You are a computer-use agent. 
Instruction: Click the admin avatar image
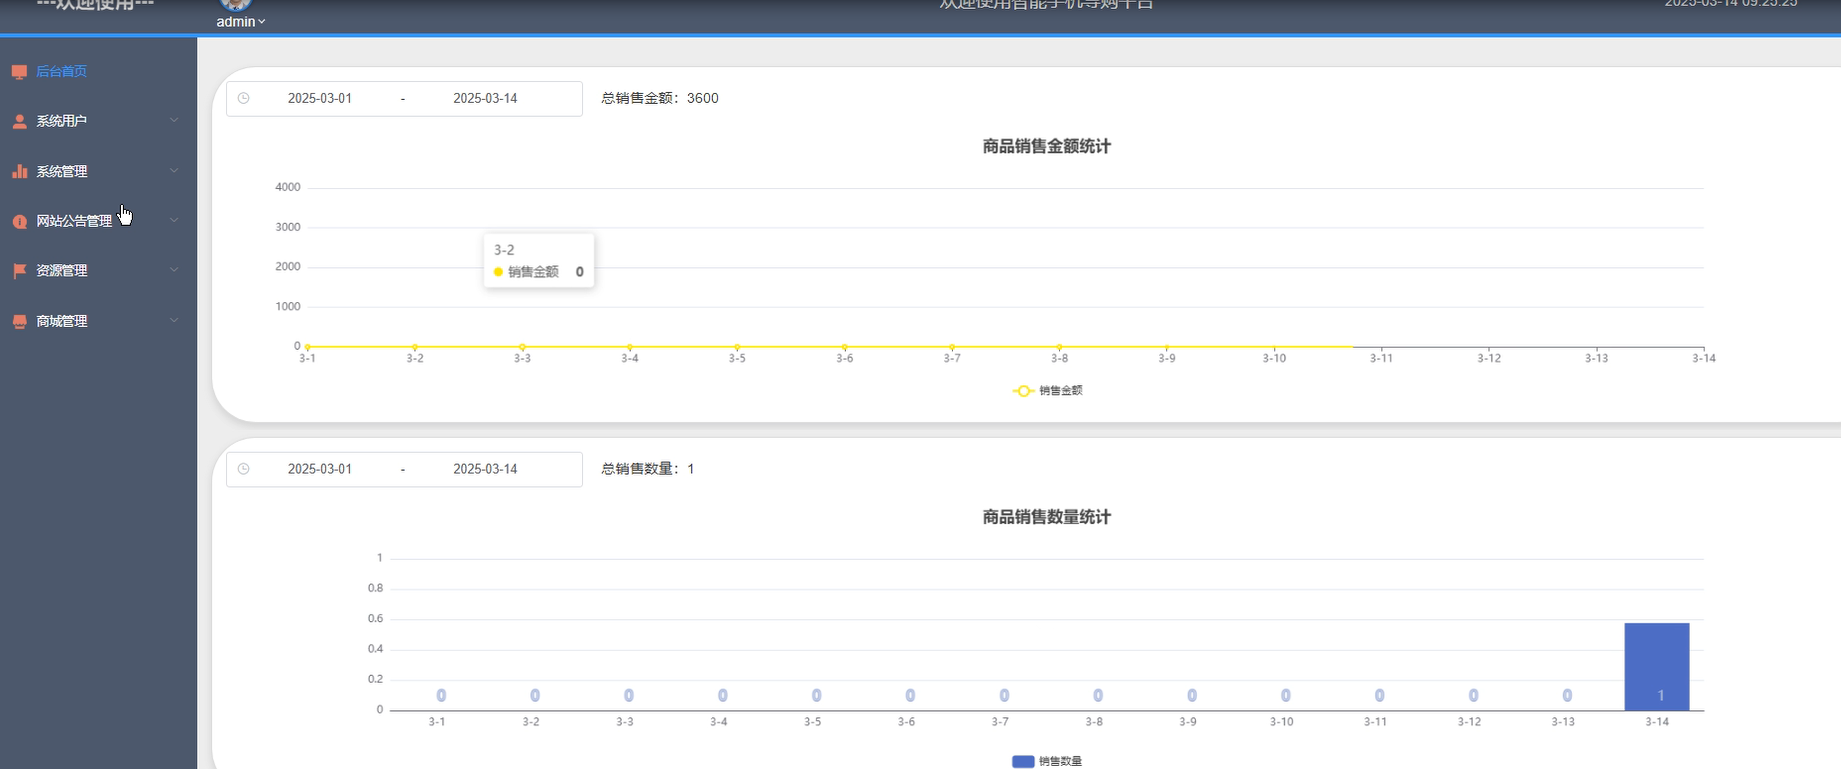(x=236, y=5)
